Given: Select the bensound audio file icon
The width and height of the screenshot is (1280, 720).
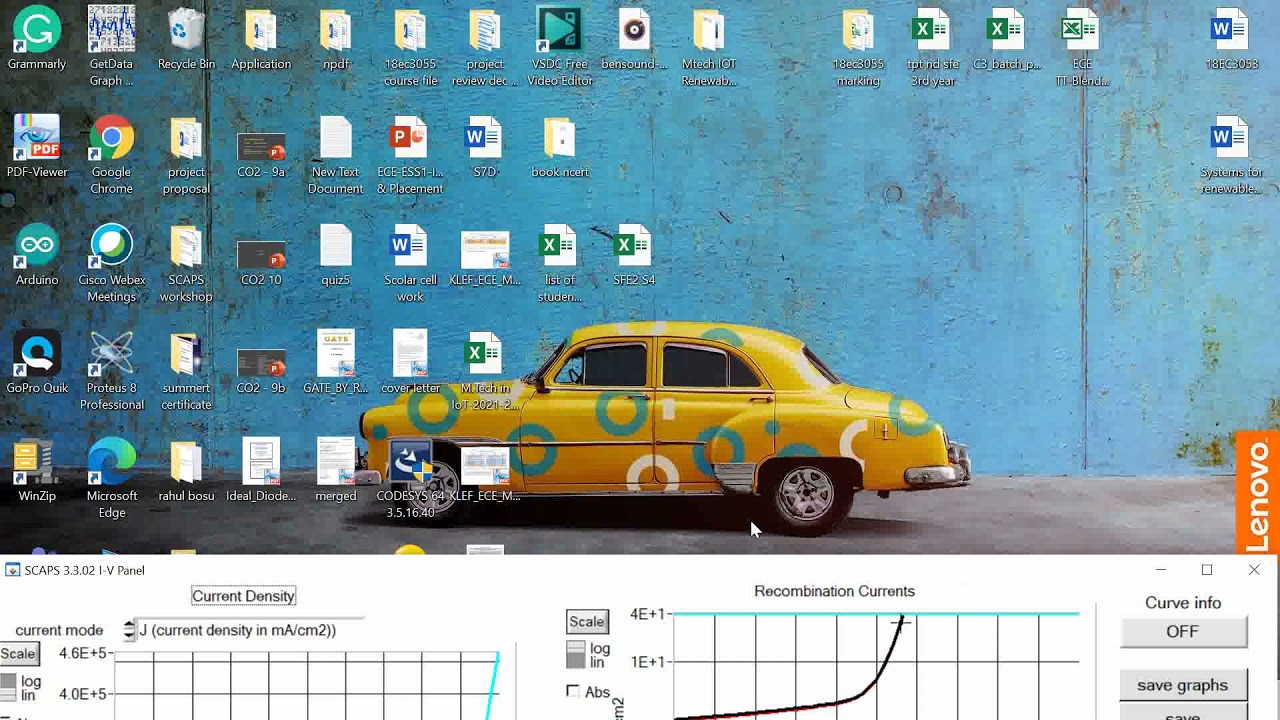Looking at the screenshot, I should (634, 40).
